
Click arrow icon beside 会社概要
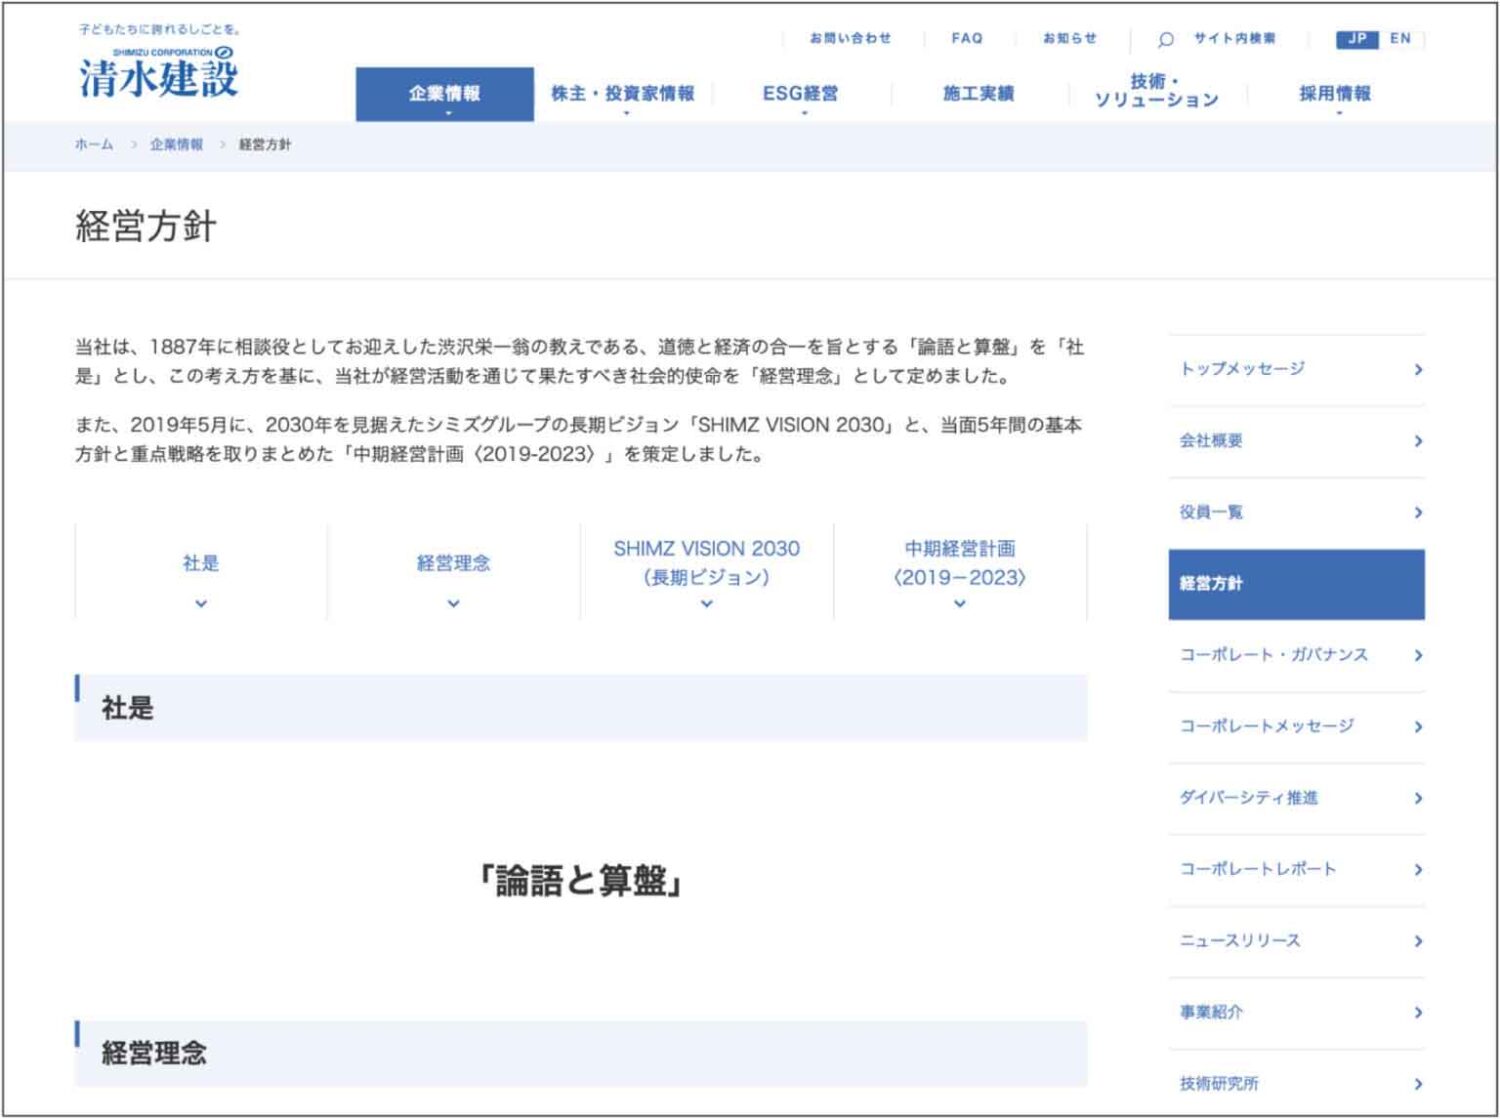pyautogui.click(x=1418, y=441)
